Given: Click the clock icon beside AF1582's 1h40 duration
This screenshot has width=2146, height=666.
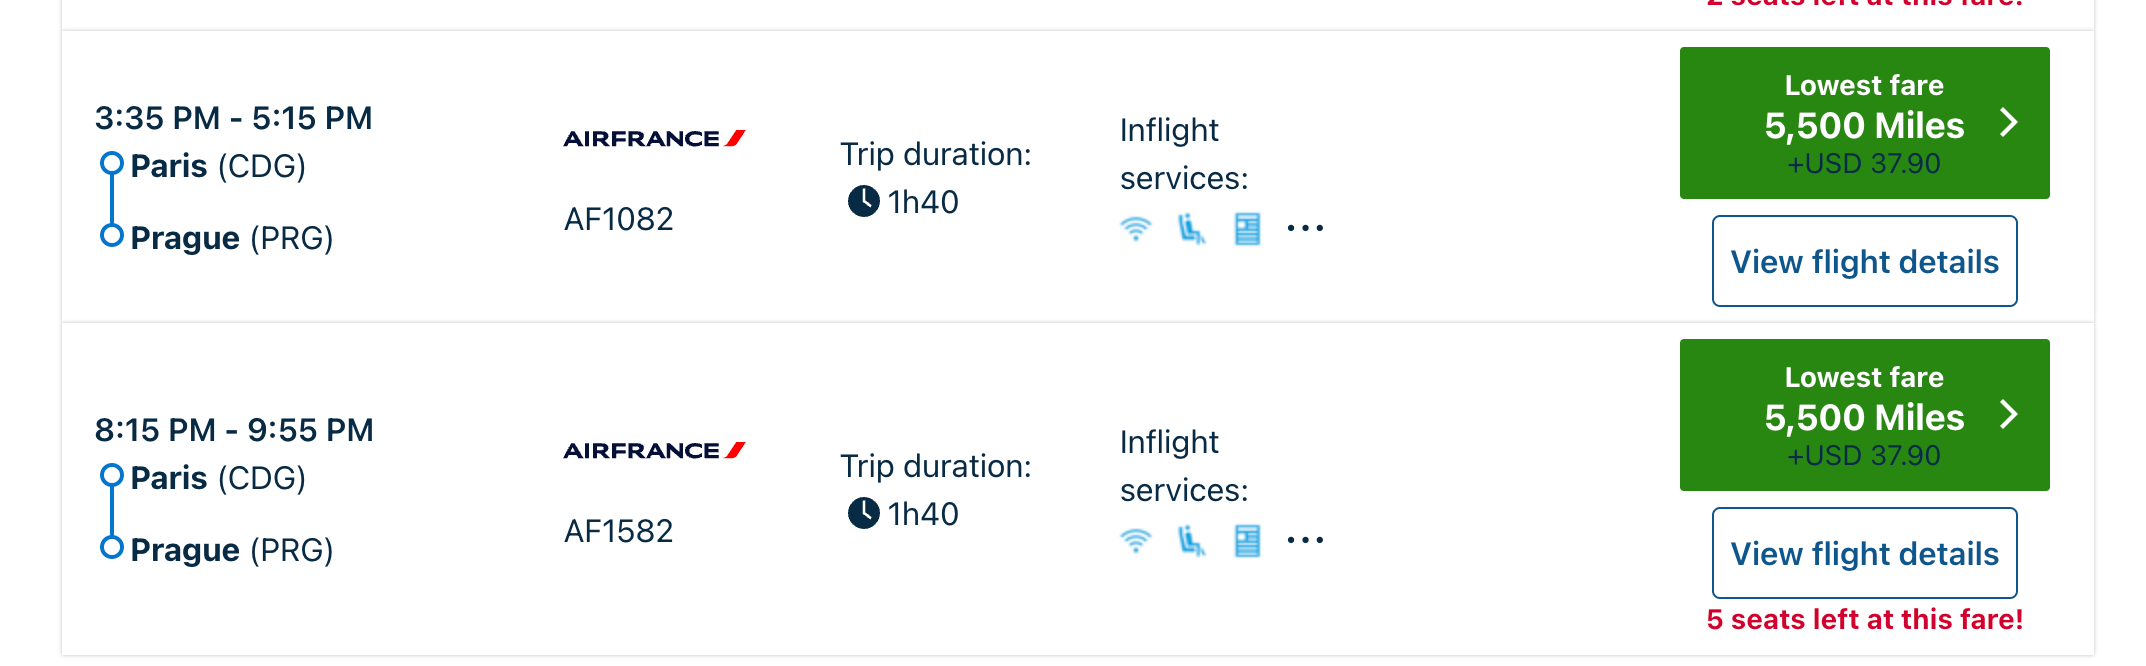Looking at the screenshot, I should point(863,513).
